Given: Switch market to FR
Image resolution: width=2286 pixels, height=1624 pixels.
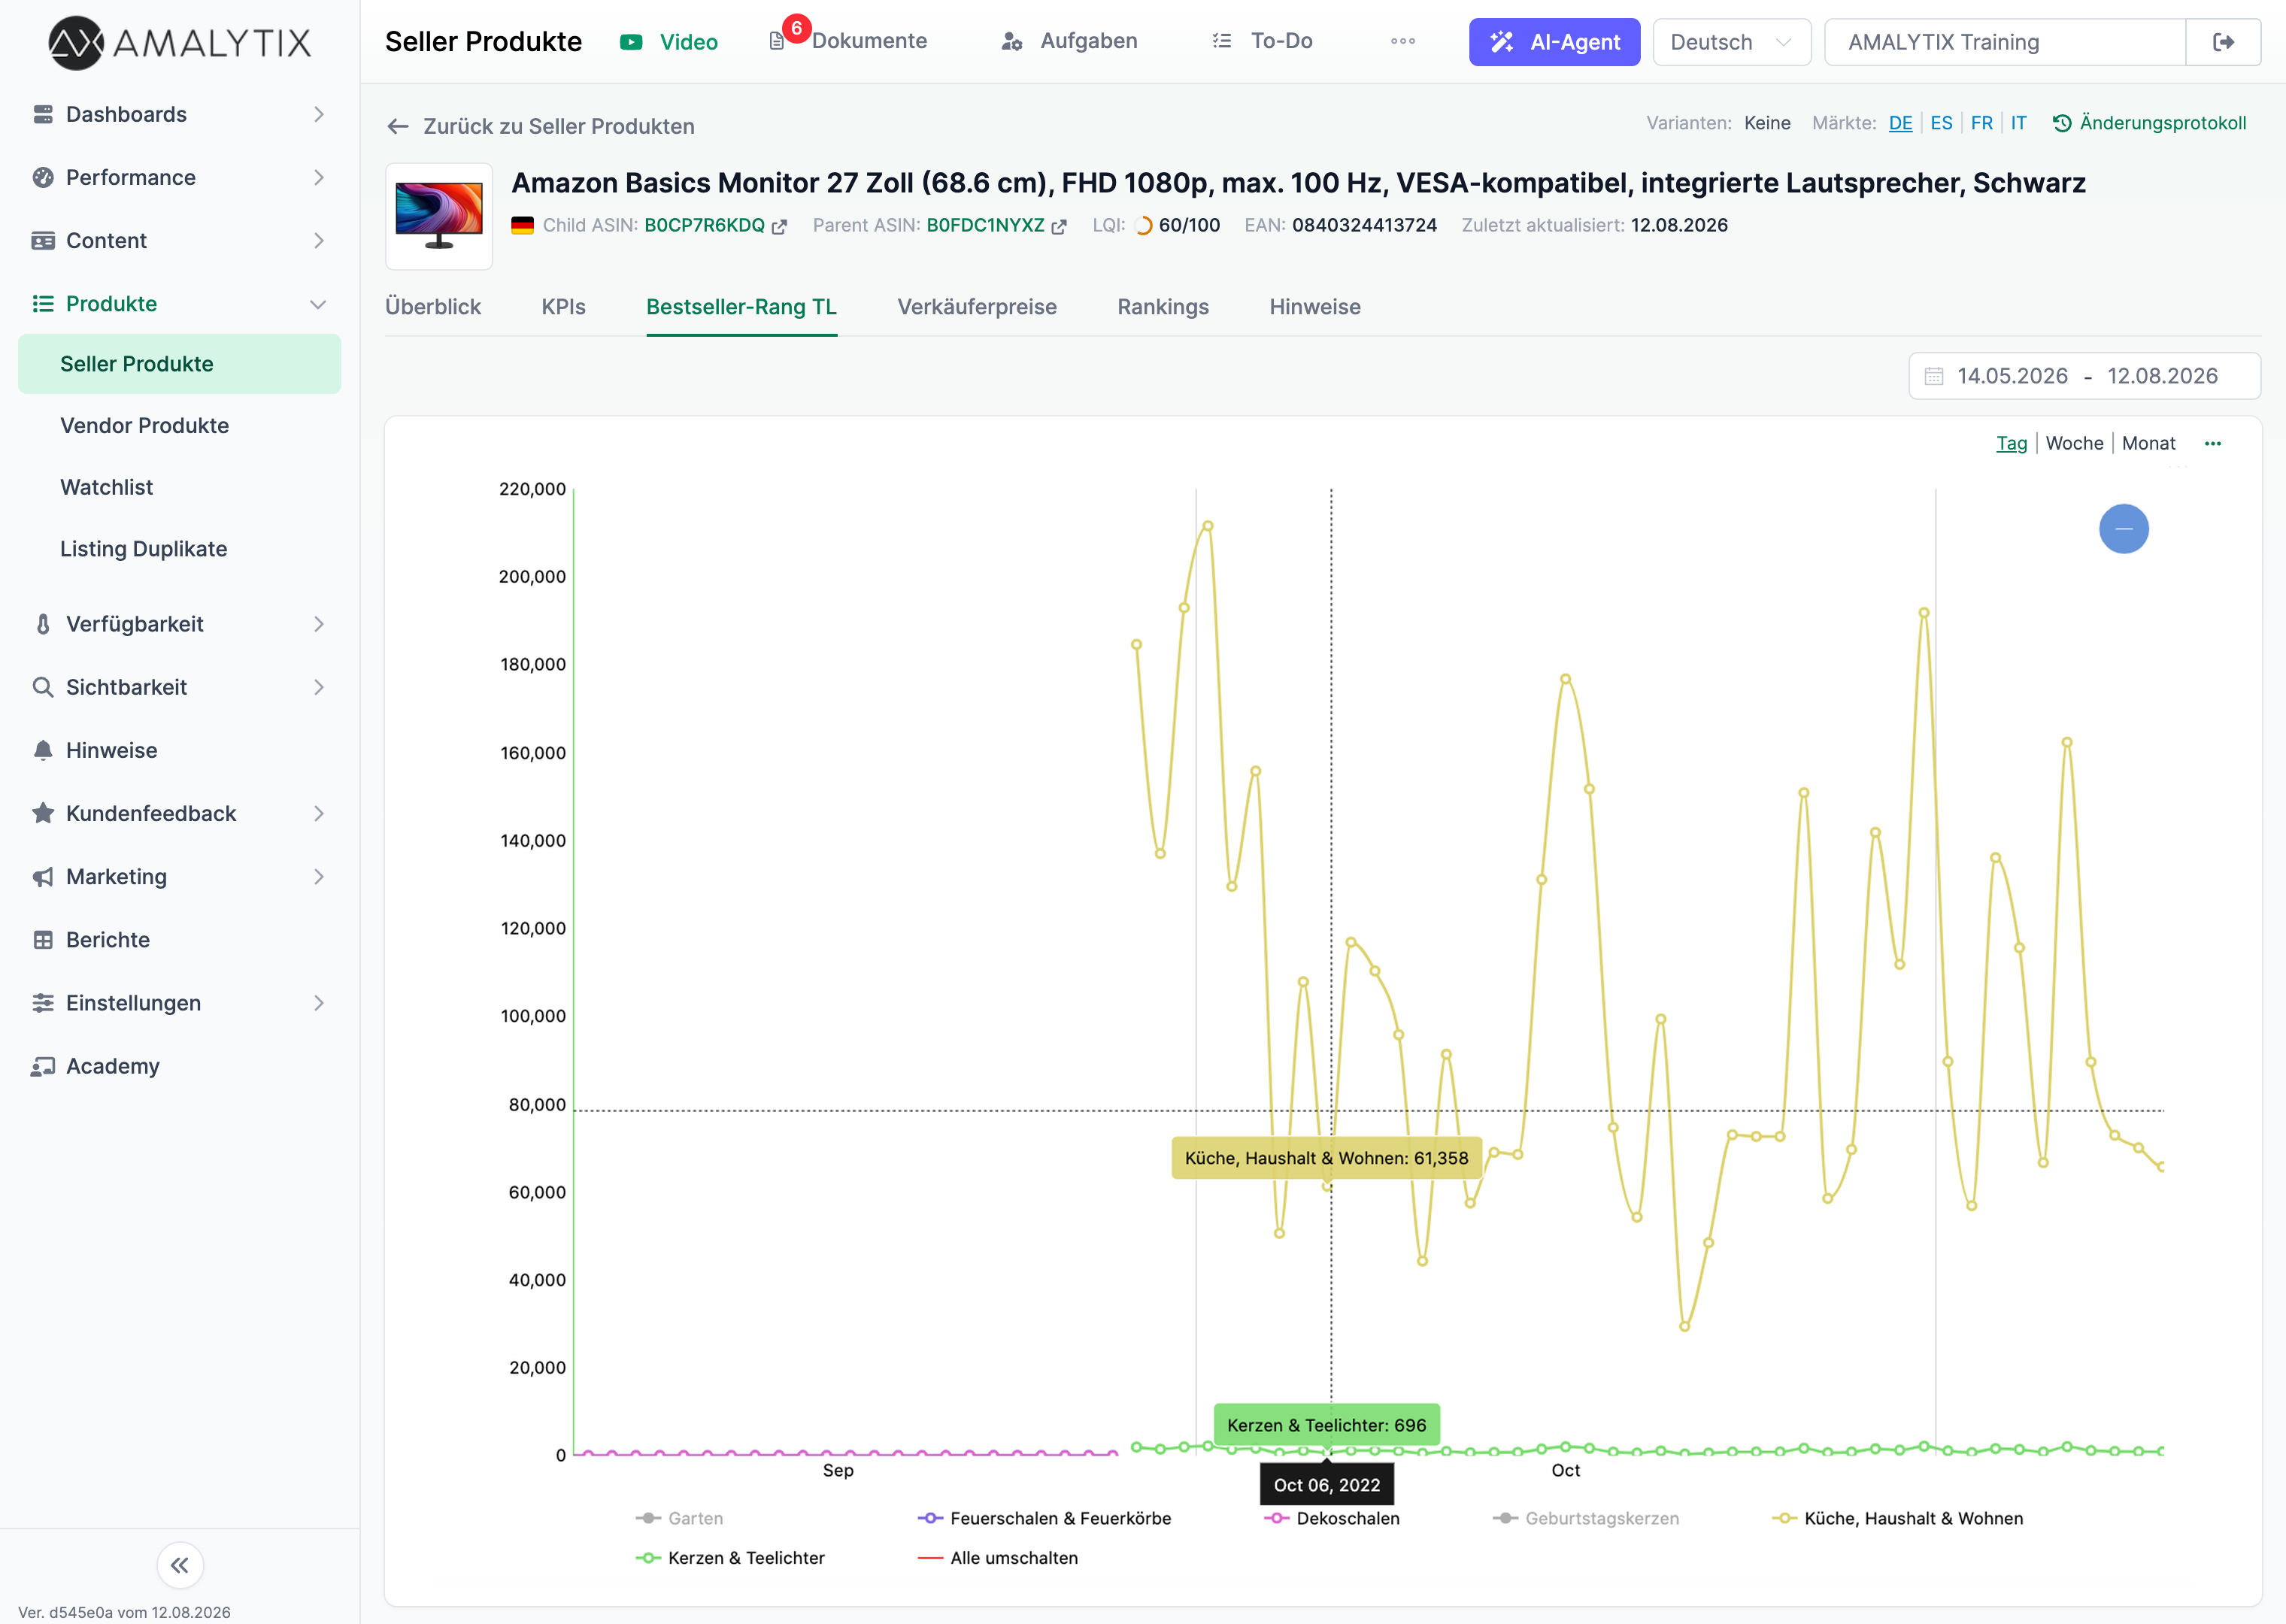Looking at the screenshot, I should pos(1981,123).
